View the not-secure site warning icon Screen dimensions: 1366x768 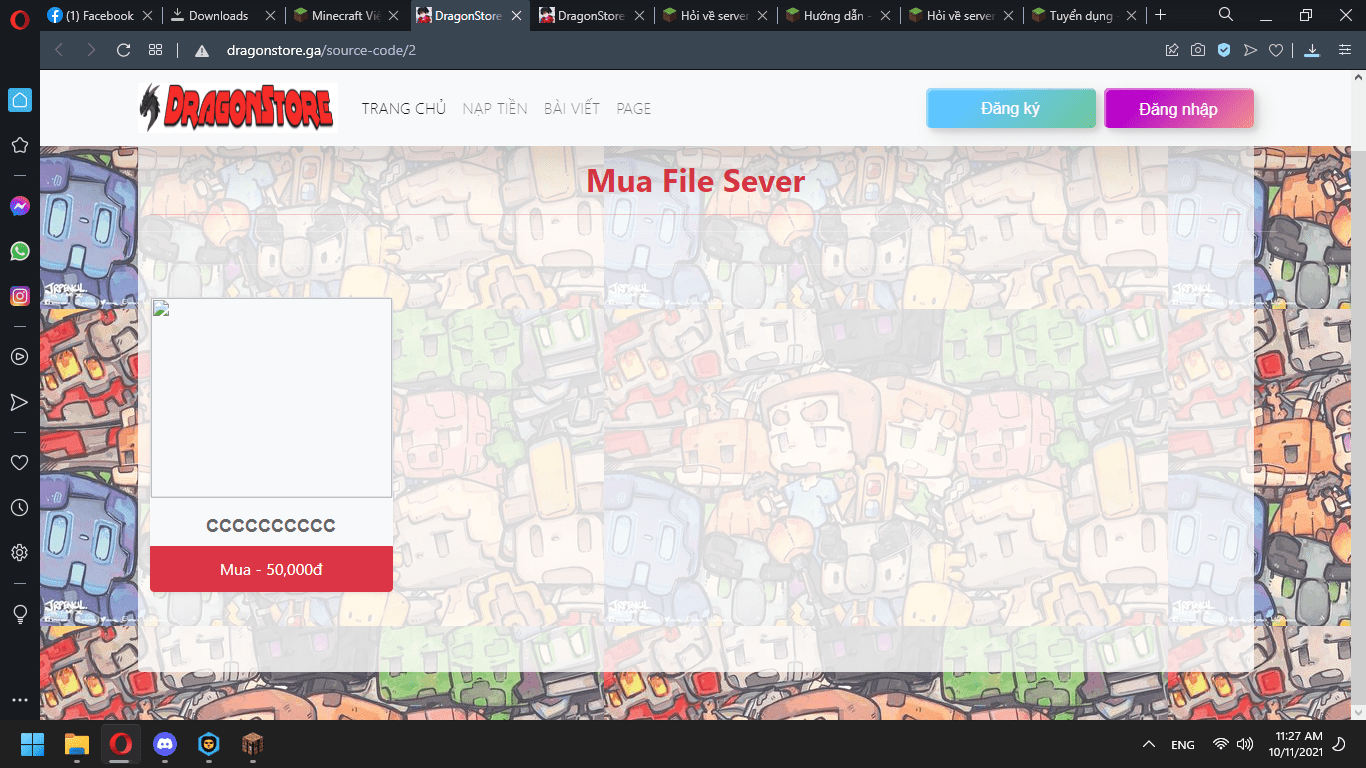[202, 50]
